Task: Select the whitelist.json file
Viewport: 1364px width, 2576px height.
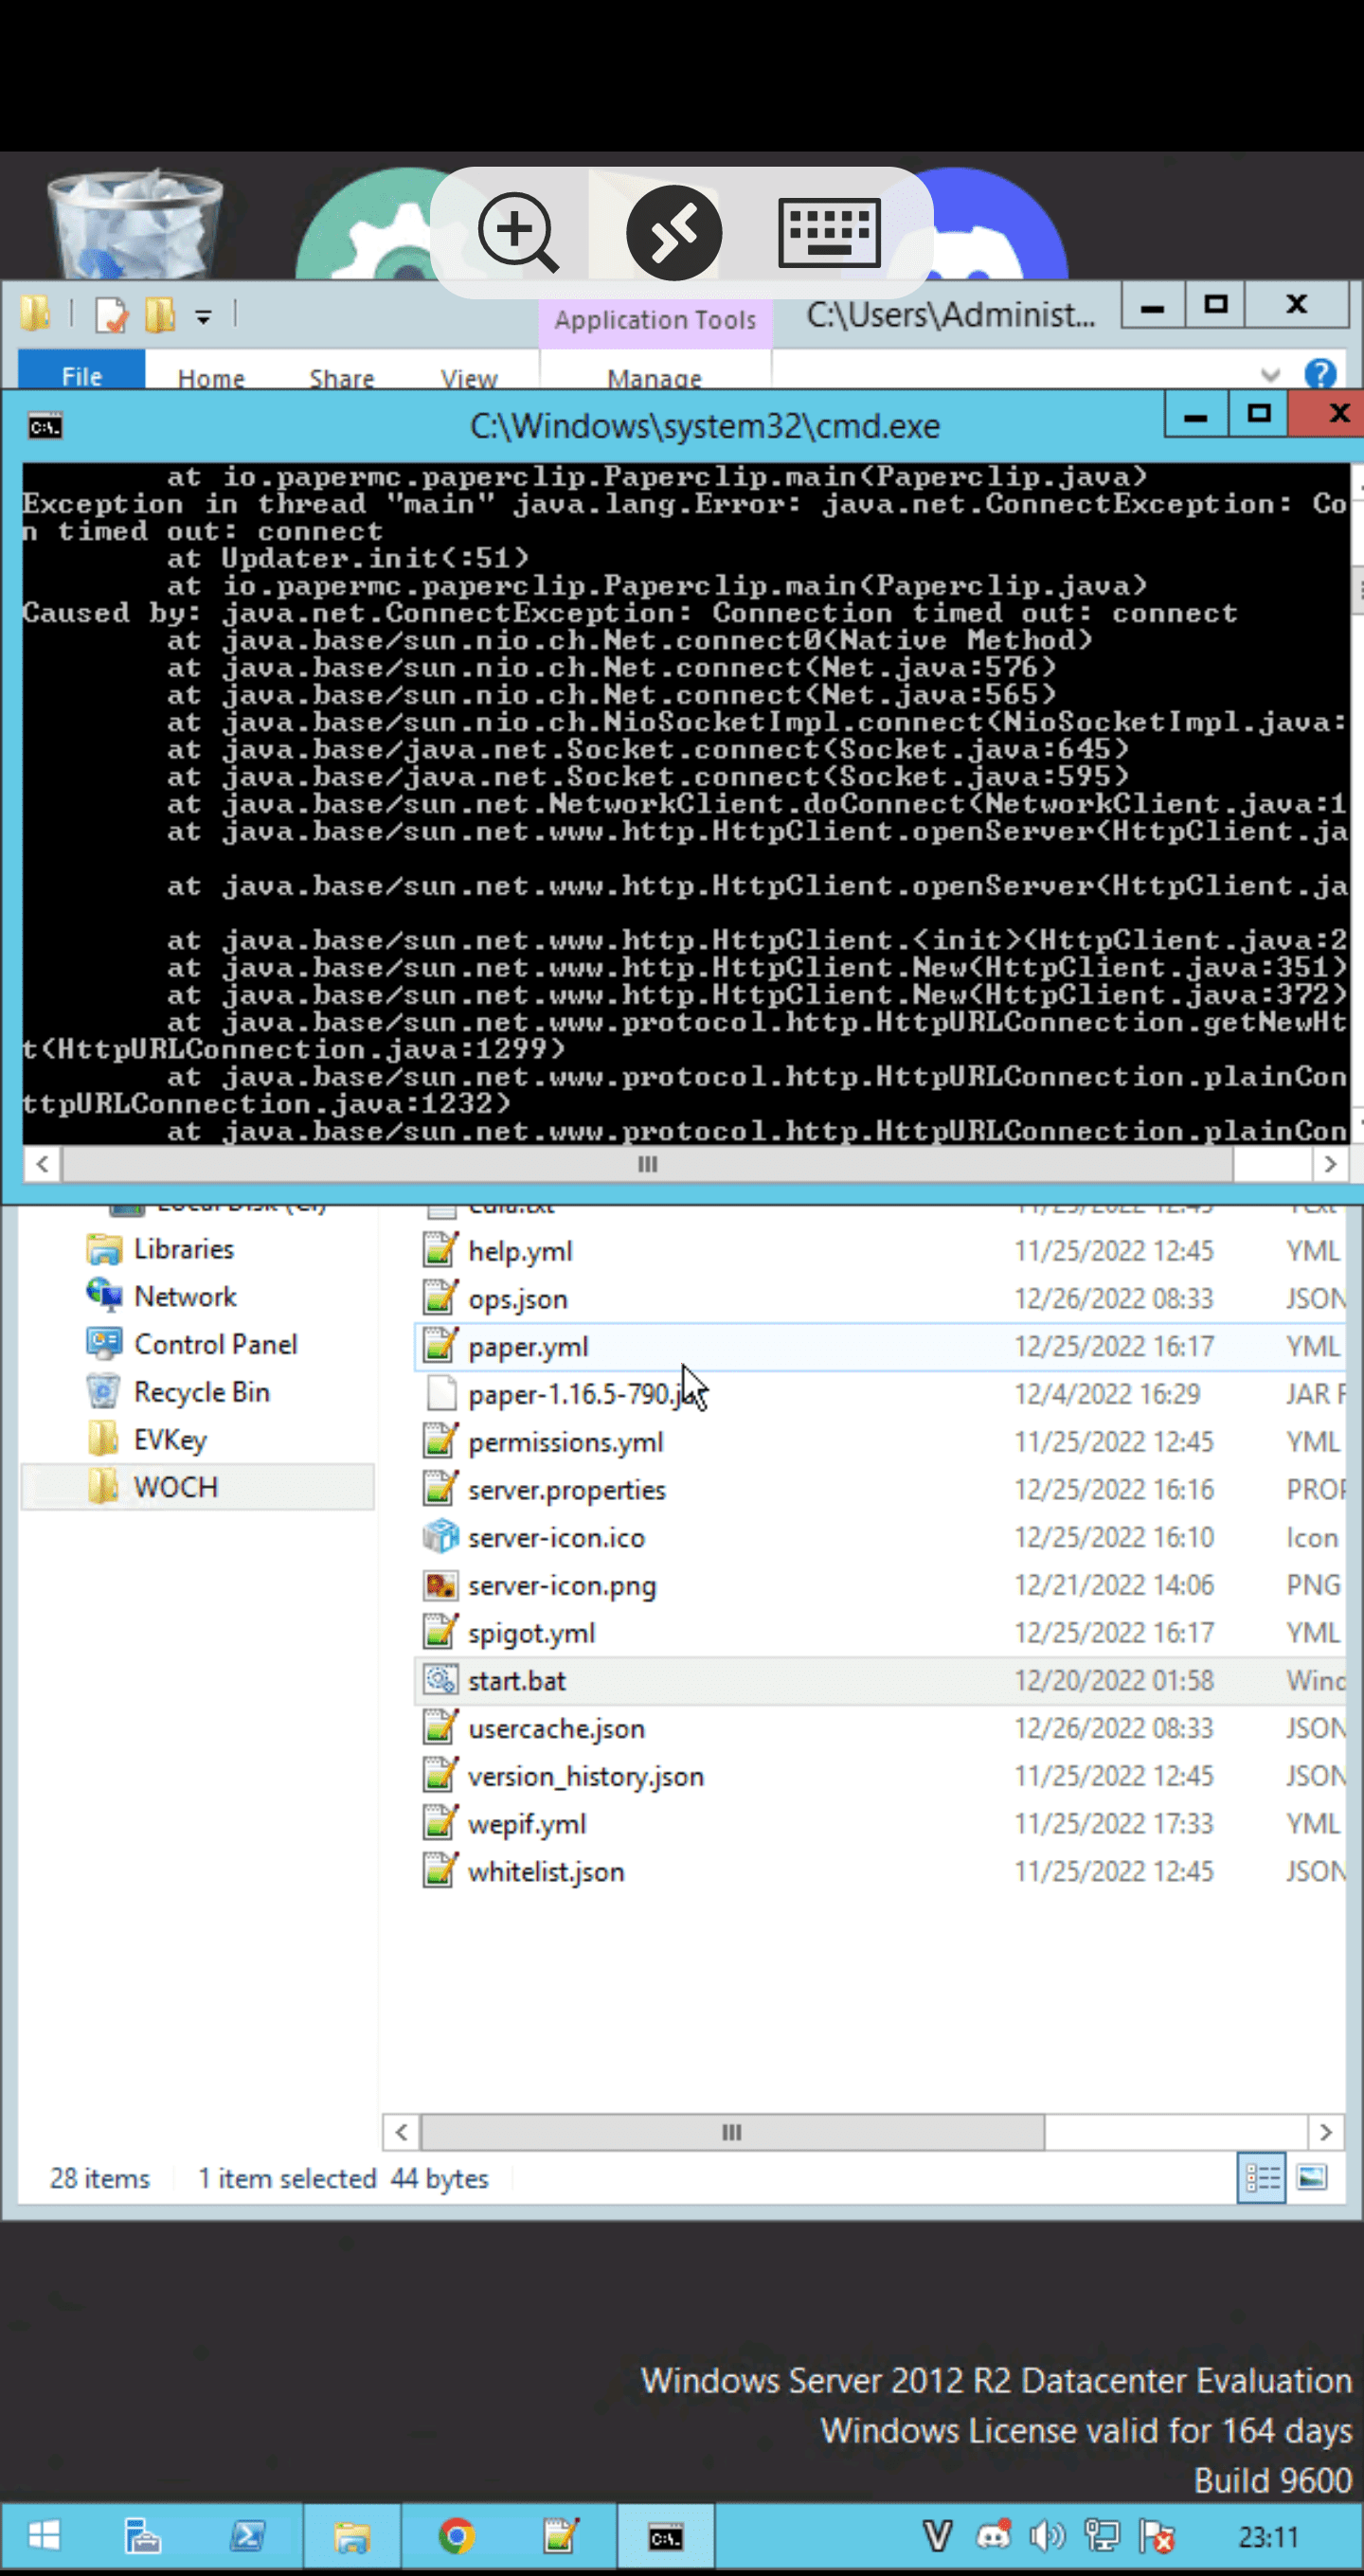Action: pyautogui.click(x=546, y=1872)
